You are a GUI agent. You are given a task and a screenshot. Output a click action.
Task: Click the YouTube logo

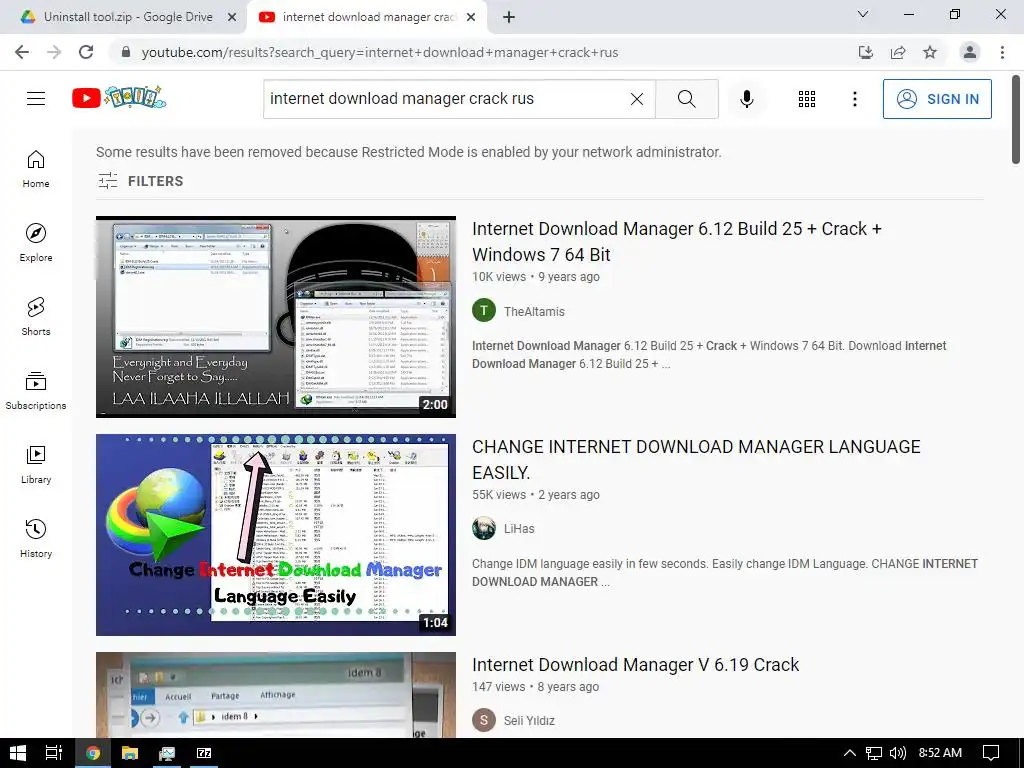click(119, 98)
